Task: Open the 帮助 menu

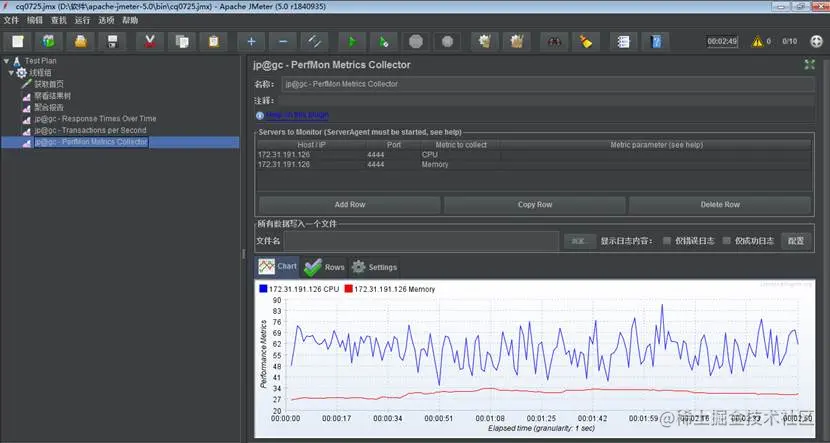Action: (130, 21)
